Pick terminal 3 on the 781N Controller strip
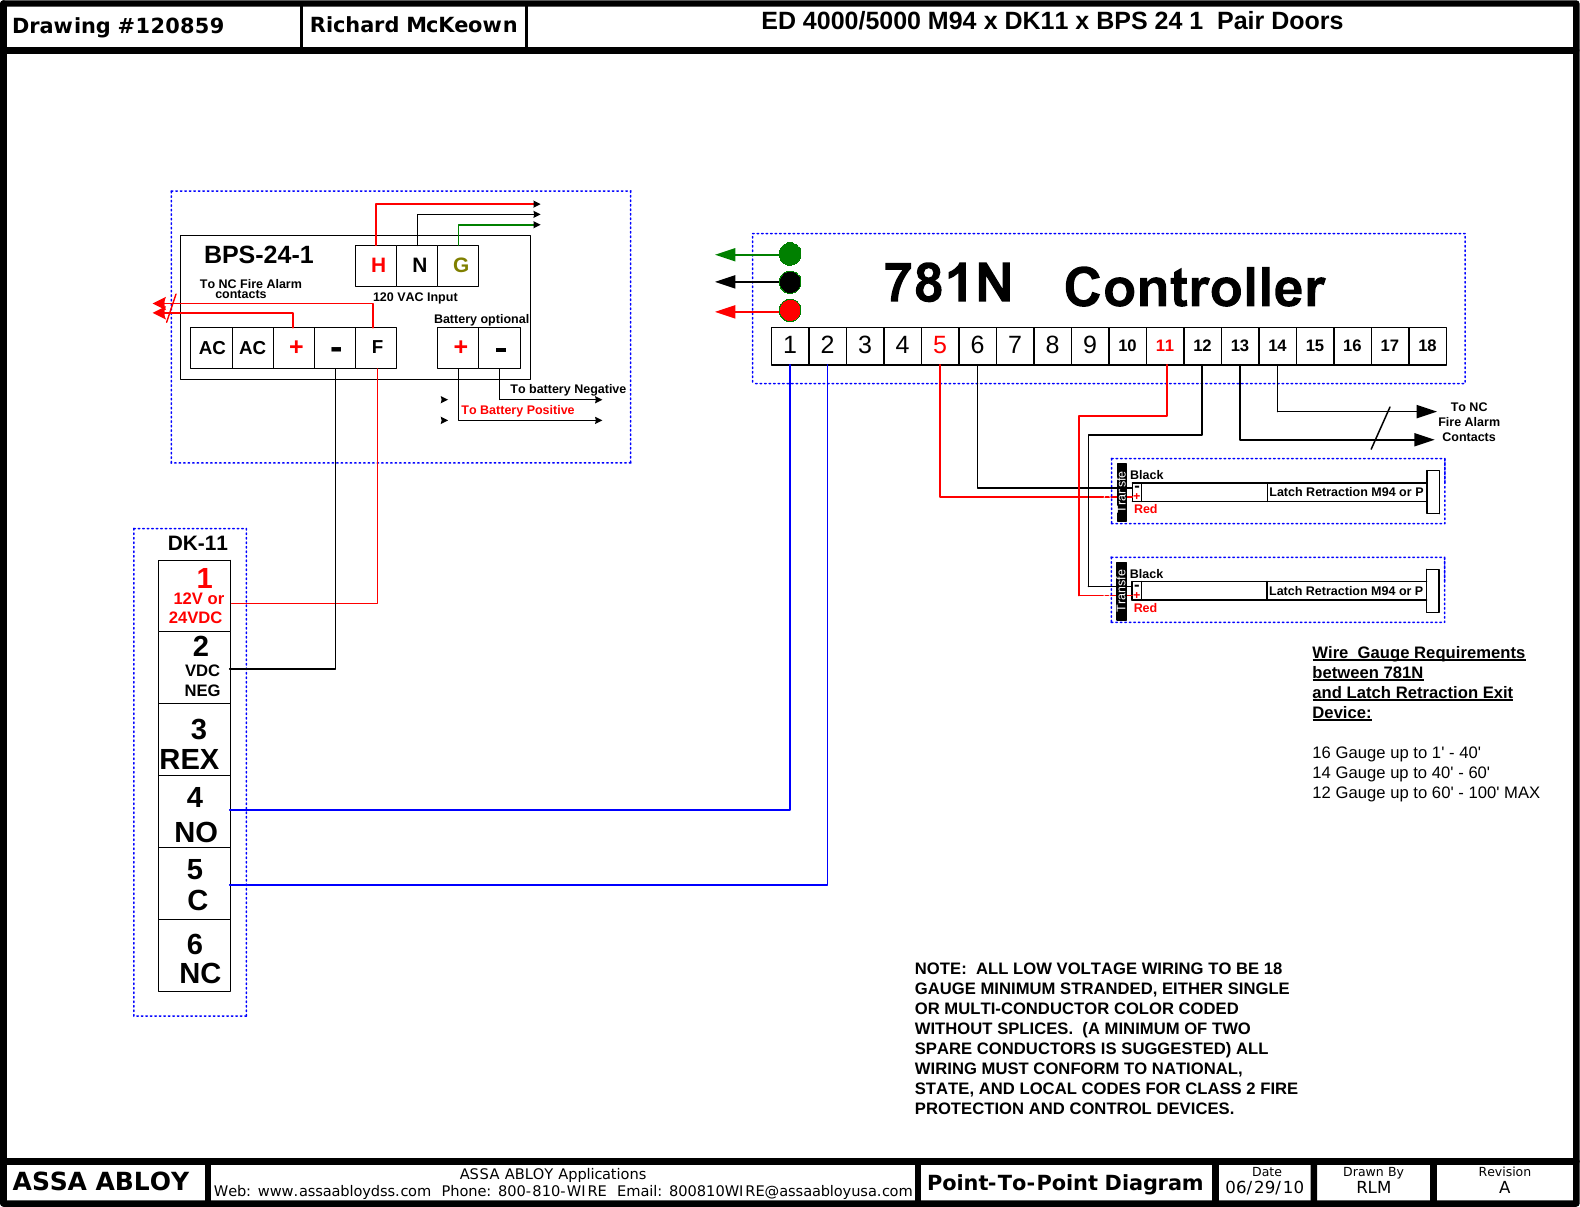The width and height of the screenshot is (1580, 1207). pos(865,346)
